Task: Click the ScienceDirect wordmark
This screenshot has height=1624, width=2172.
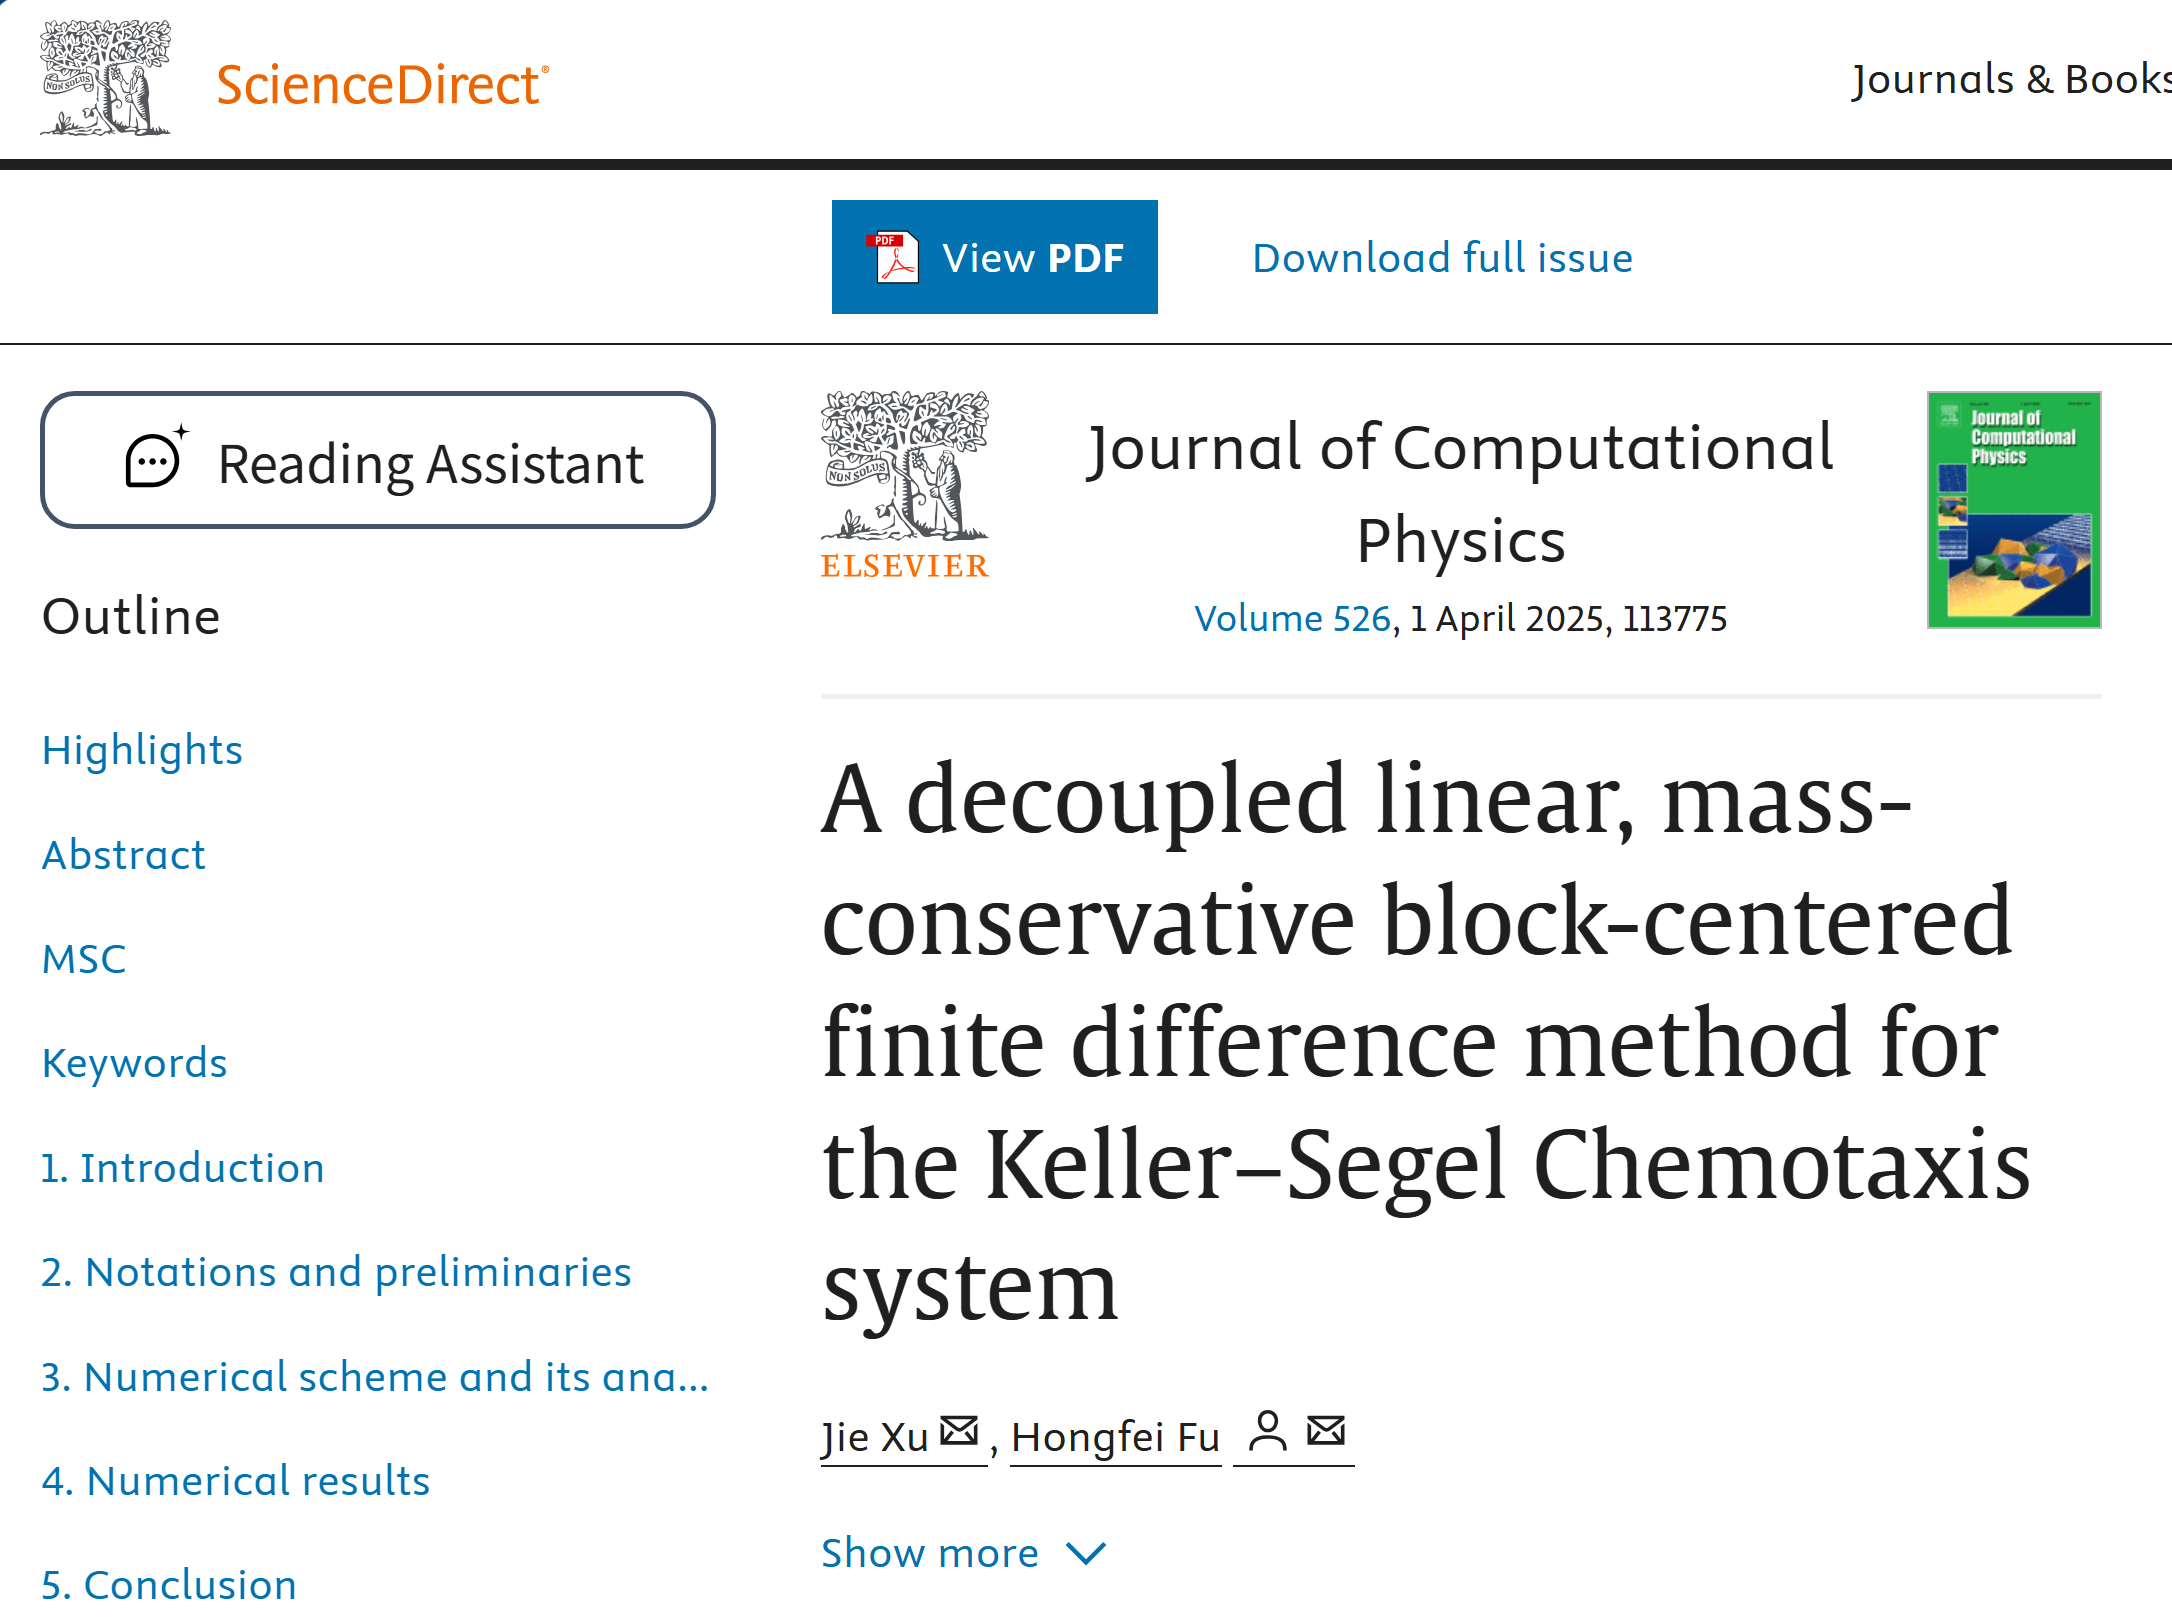Action: (382, 84)
